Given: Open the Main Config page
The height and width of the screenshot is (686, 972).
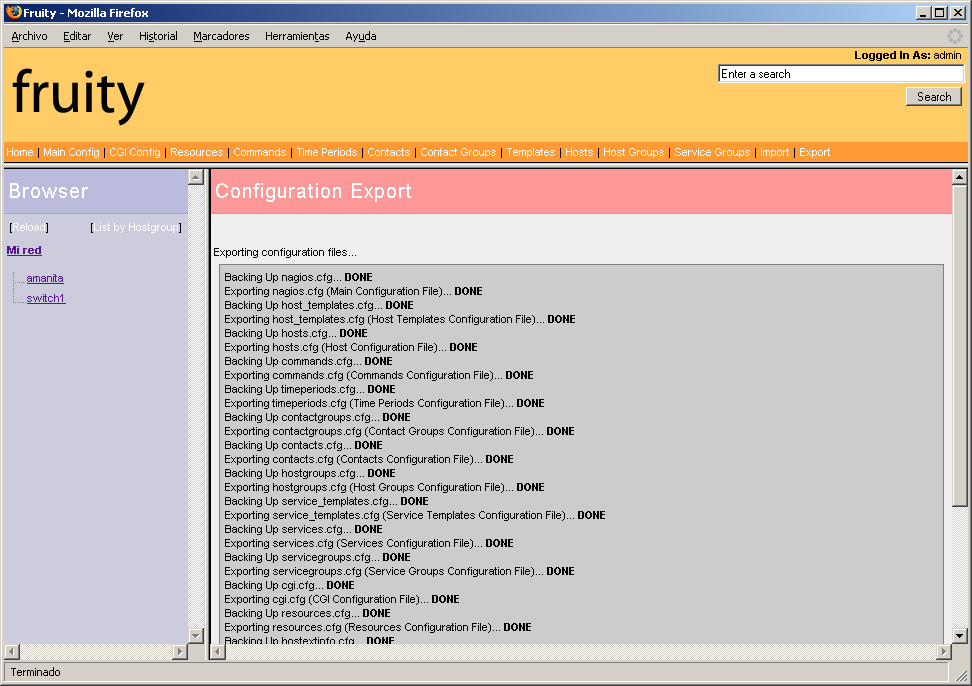Looking at the screenshot, I should click(71, 152).
